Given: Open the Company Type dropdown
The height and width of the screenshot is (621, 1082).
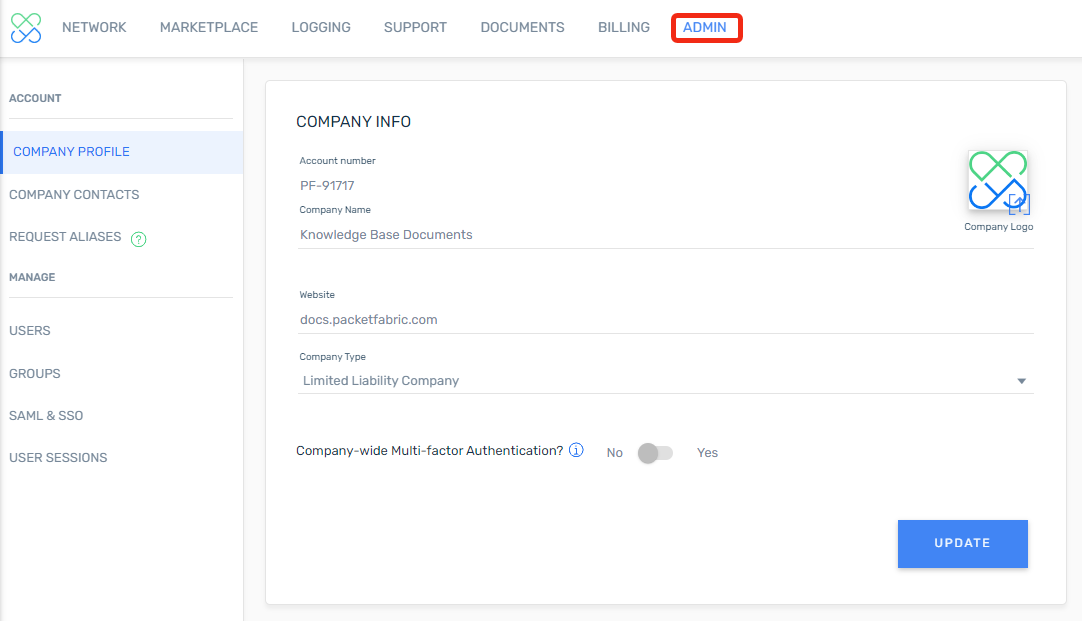Looking at the screenshot, I should click(1021, 380).
